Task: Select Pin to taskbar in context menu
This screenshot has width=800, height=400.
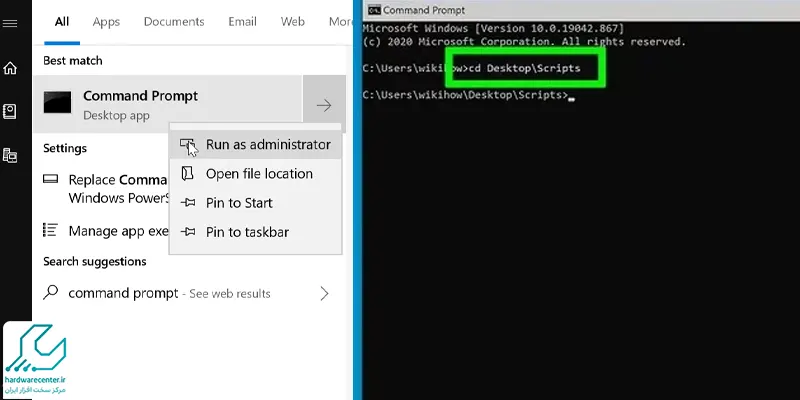Action: coord(255,232)
